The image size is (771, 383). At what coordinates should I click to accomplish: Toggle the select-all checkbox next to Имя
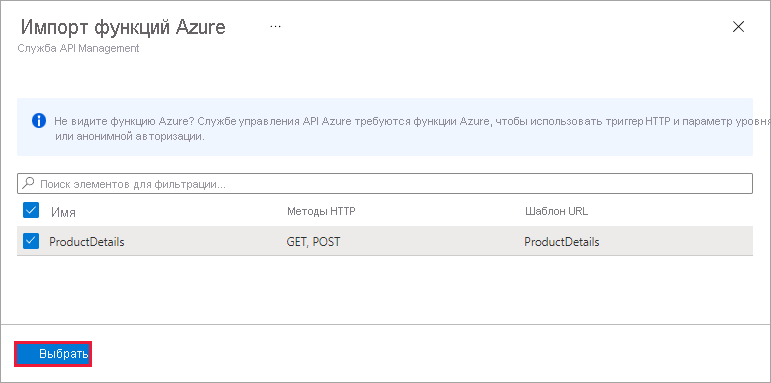31,211
